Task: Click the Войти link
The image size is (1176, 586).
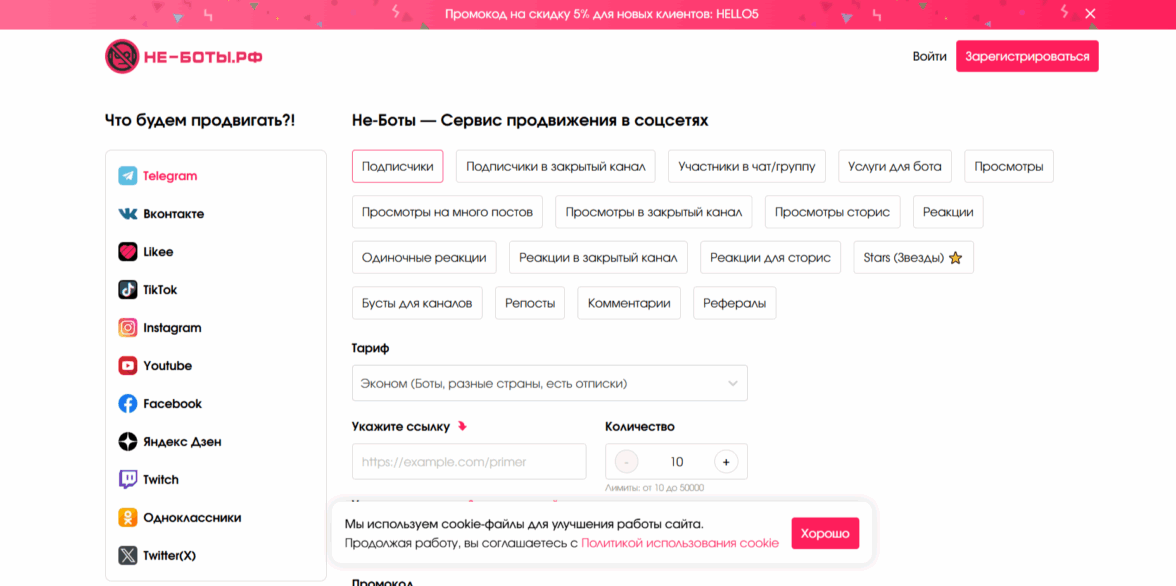Action: (x=929, y=56)
